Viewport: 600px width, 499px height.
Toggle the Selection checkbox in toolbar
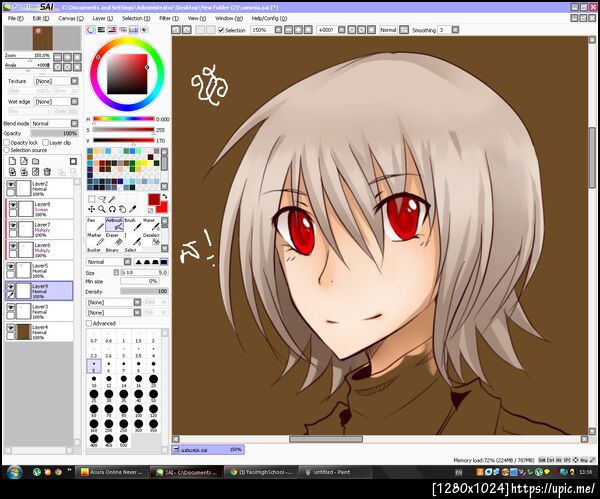click(221, 30)
